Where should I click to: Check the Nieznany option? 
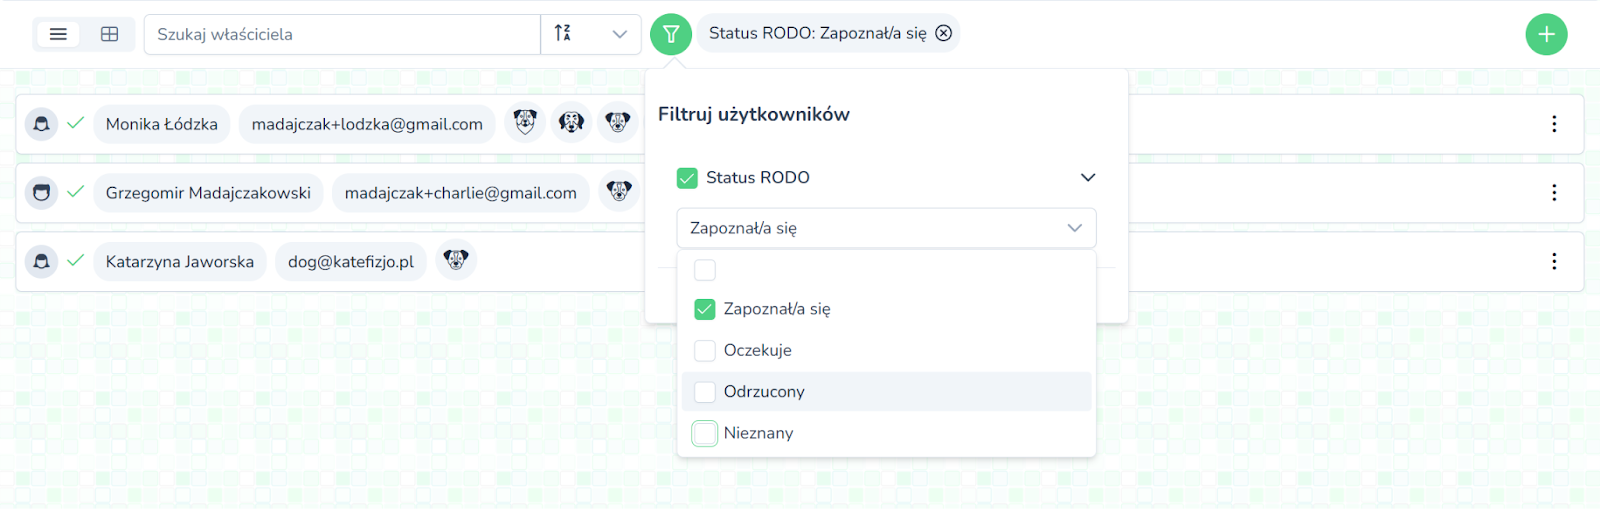(x=705, y=433)
